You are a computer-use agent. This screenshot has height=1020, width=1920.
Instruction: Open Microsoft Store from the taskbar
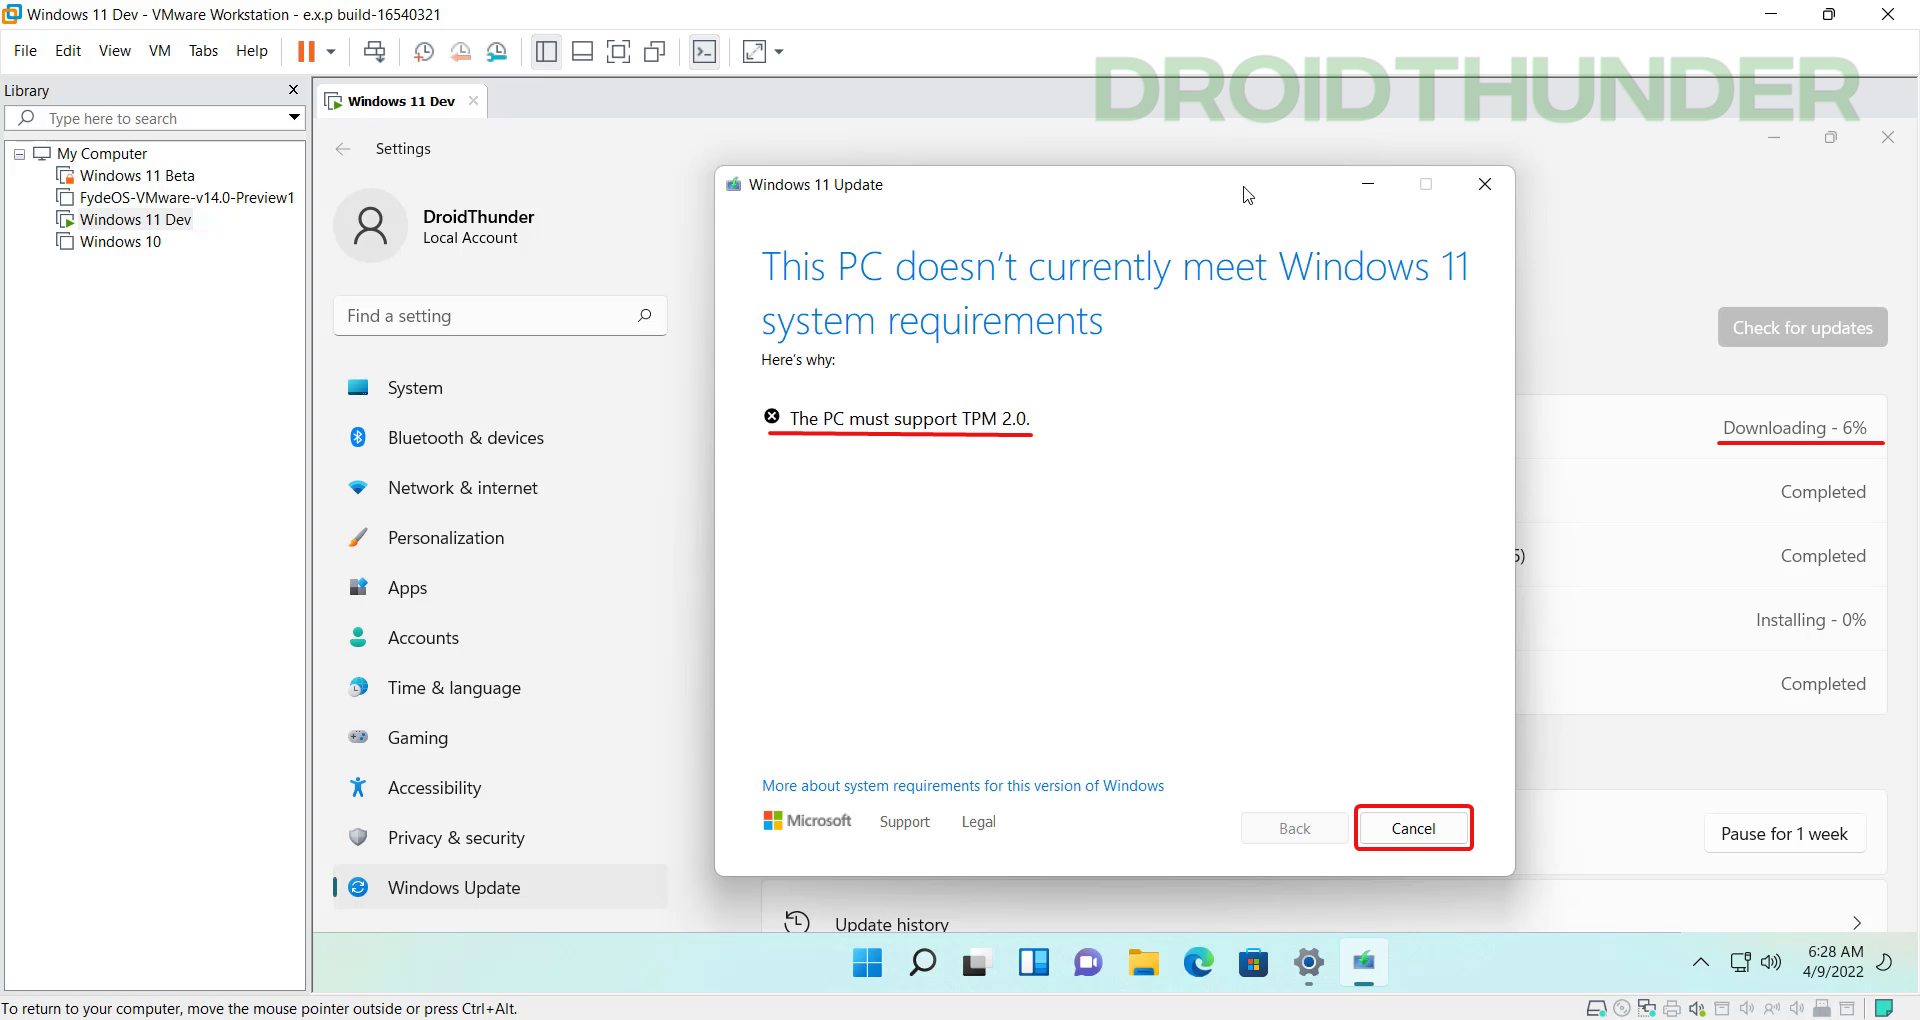point(1253,963)
